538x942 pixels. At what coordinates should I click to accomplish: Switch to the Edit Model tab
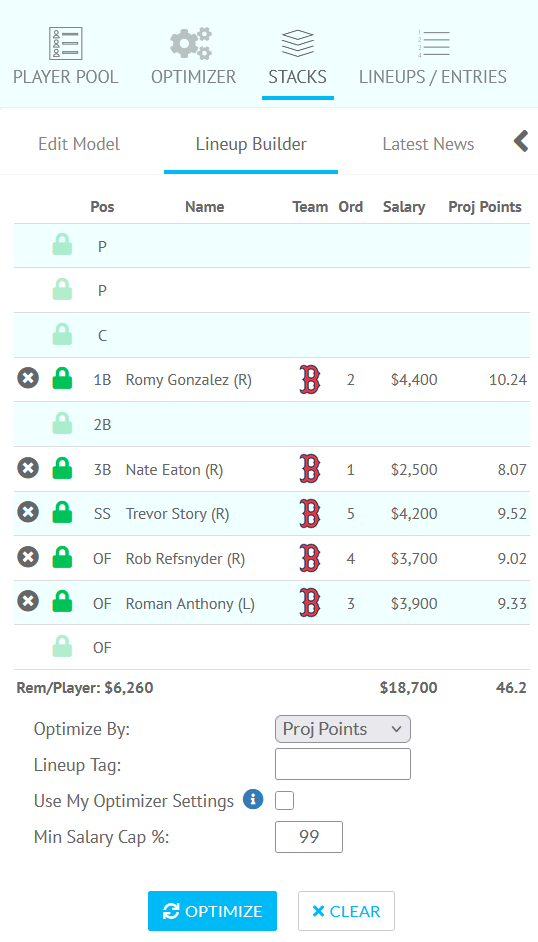79,144
